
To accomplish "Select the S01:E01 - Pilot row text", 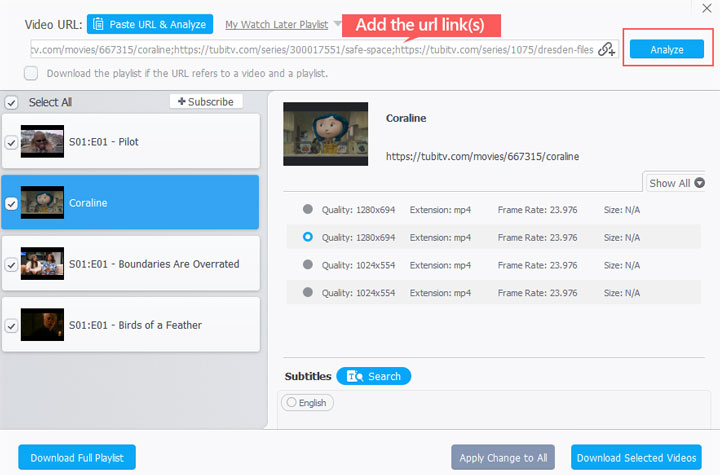I will (x=104, y=142).
